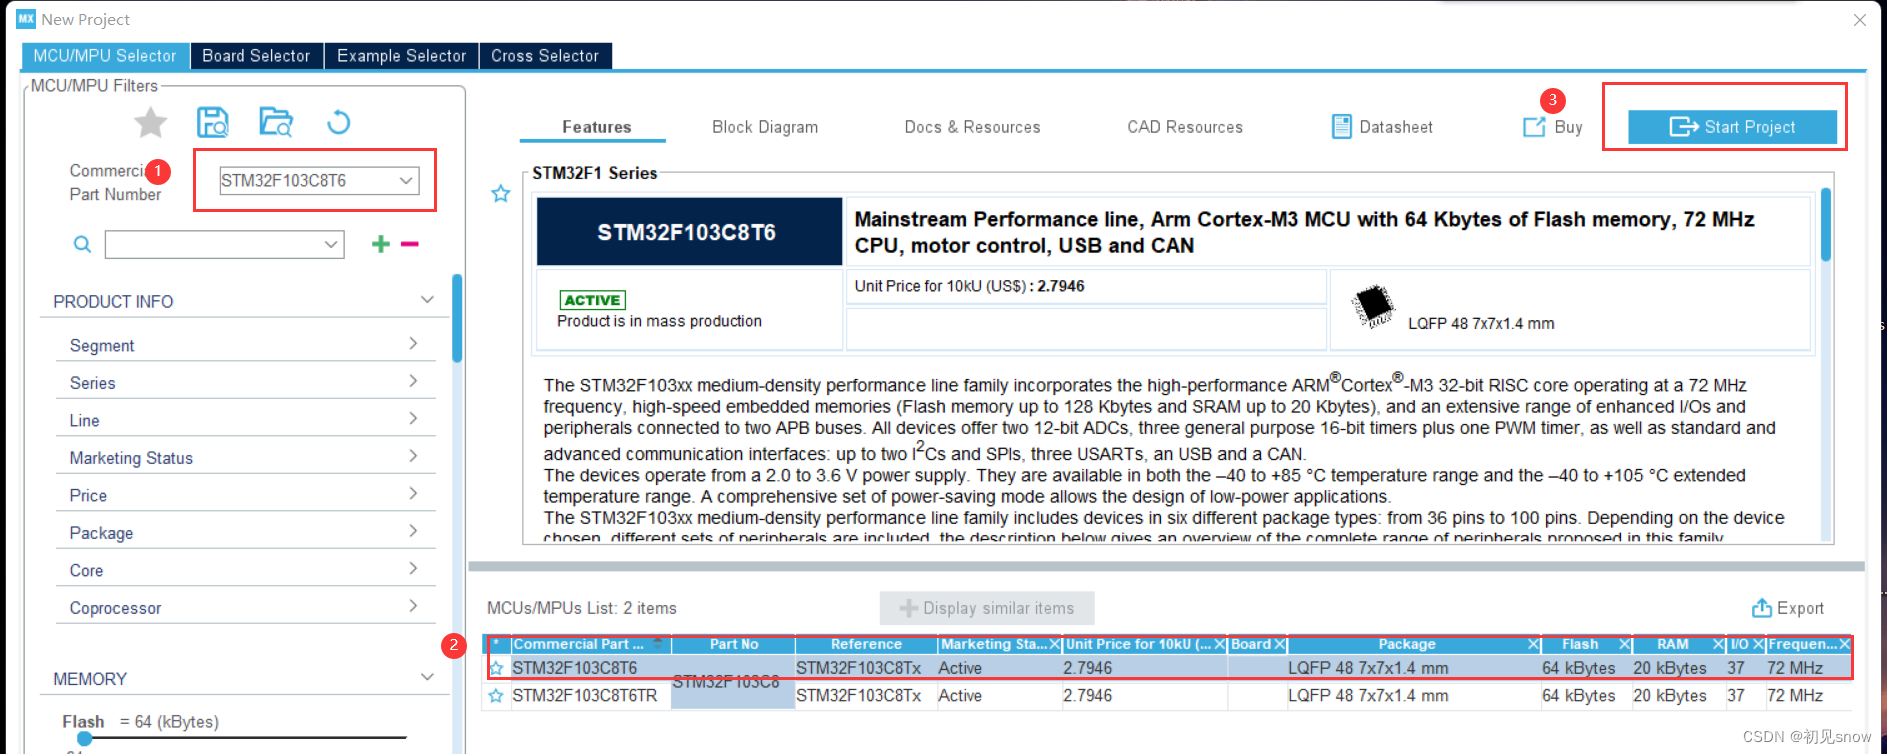Sort by the Reference column header
The height and width of the screenshot is (754, 1887).
[866, 645]
